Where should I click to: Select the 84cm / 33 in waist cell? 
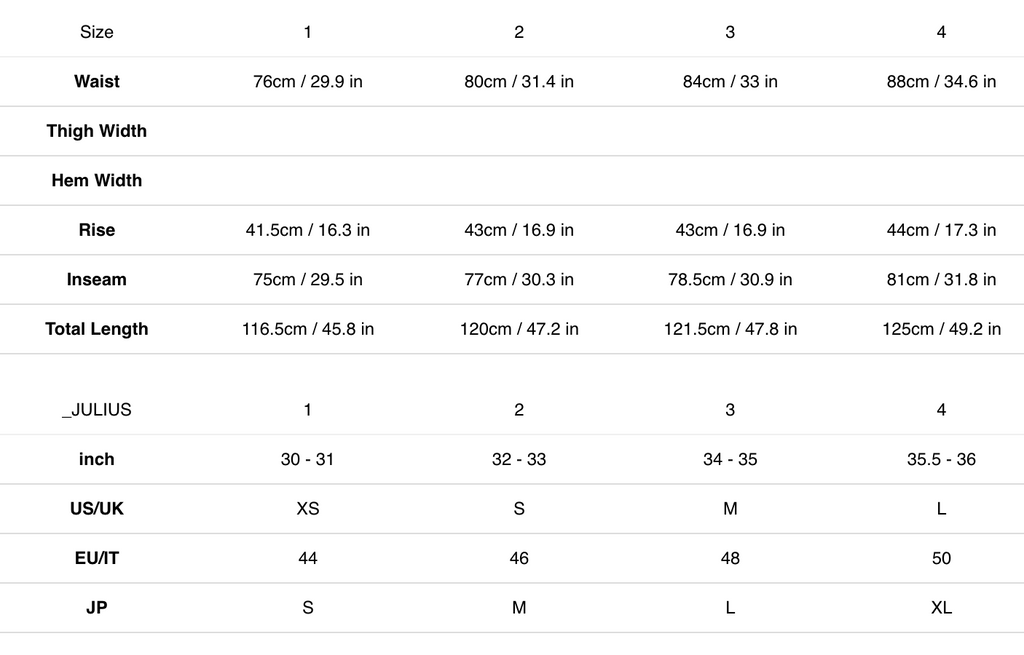730,82
